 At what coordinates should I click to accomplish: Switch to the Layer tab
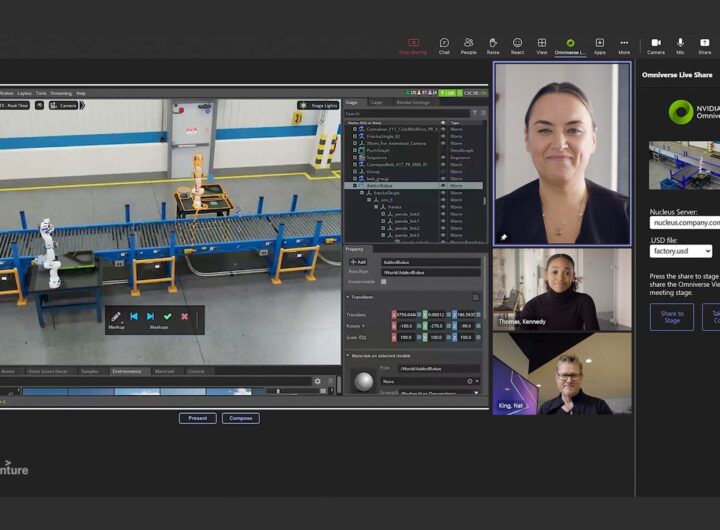[x=377, y=102]
